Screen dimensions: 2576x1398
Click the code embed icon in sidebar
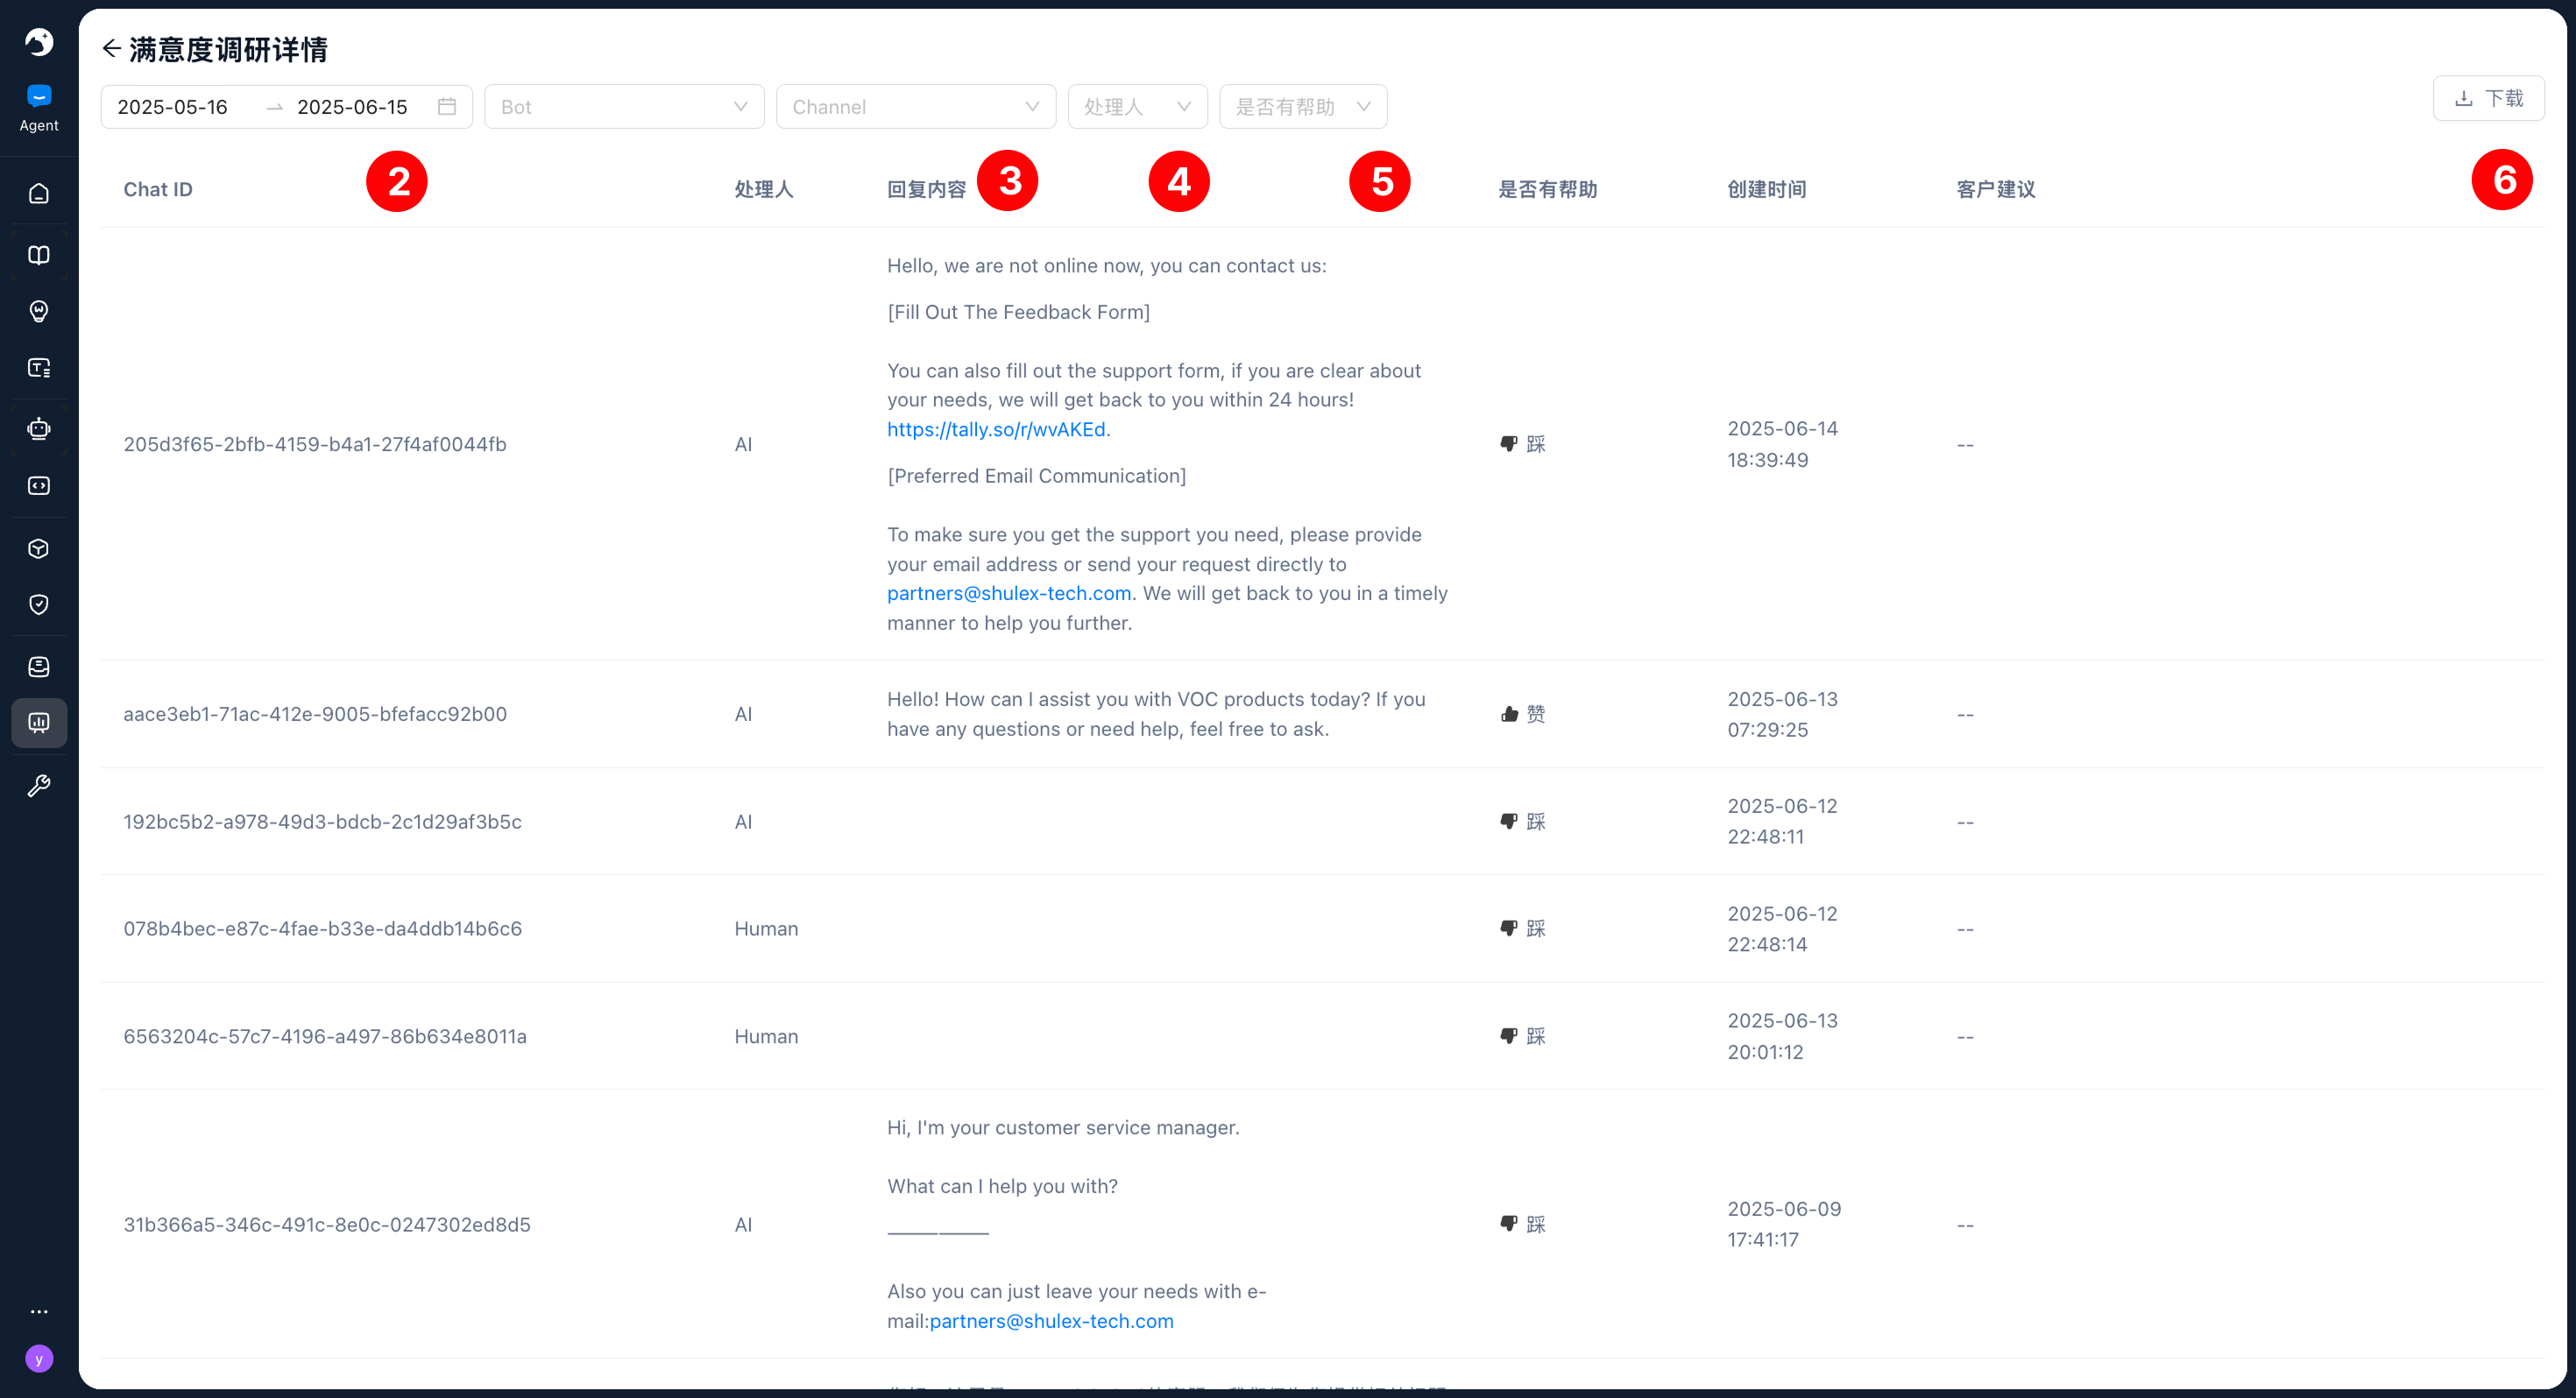point(39,486)
